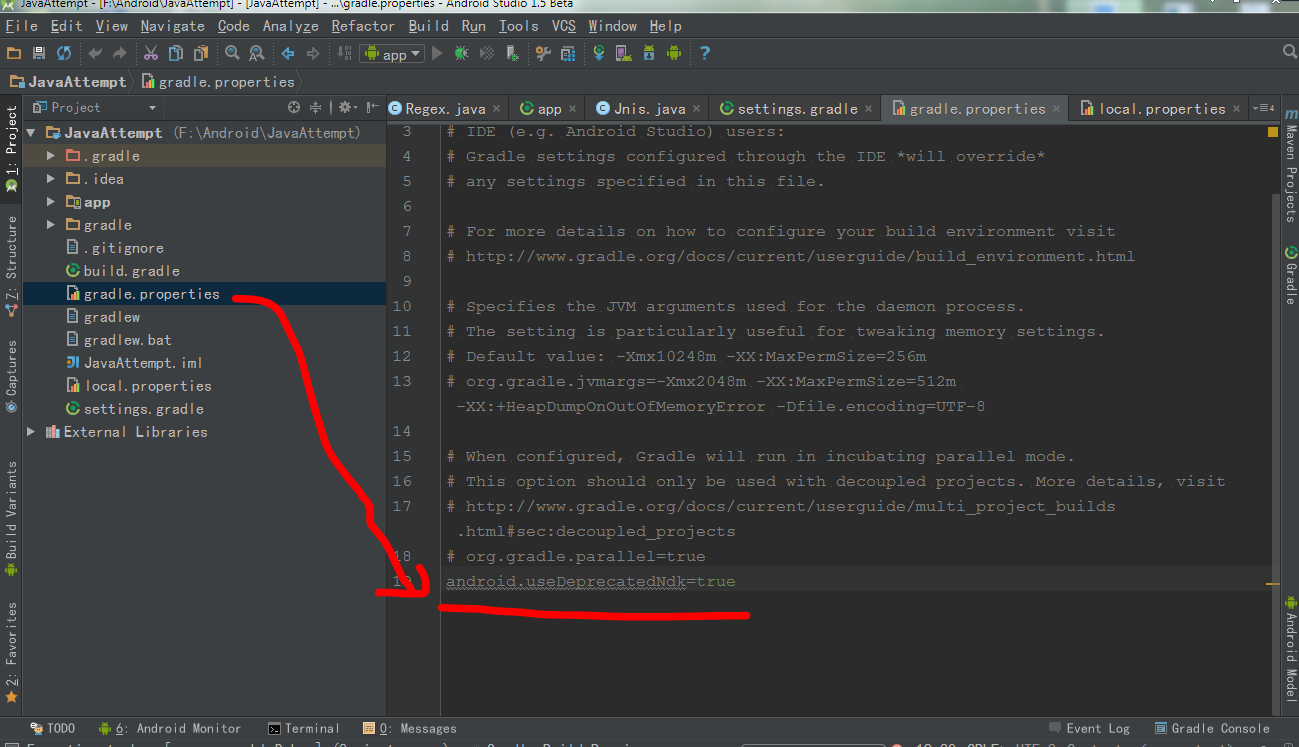Image resolution: width=1299 pixels, height=747 pixels.
Task: Open Android Device Monitor icon
Action: (674, 53)
